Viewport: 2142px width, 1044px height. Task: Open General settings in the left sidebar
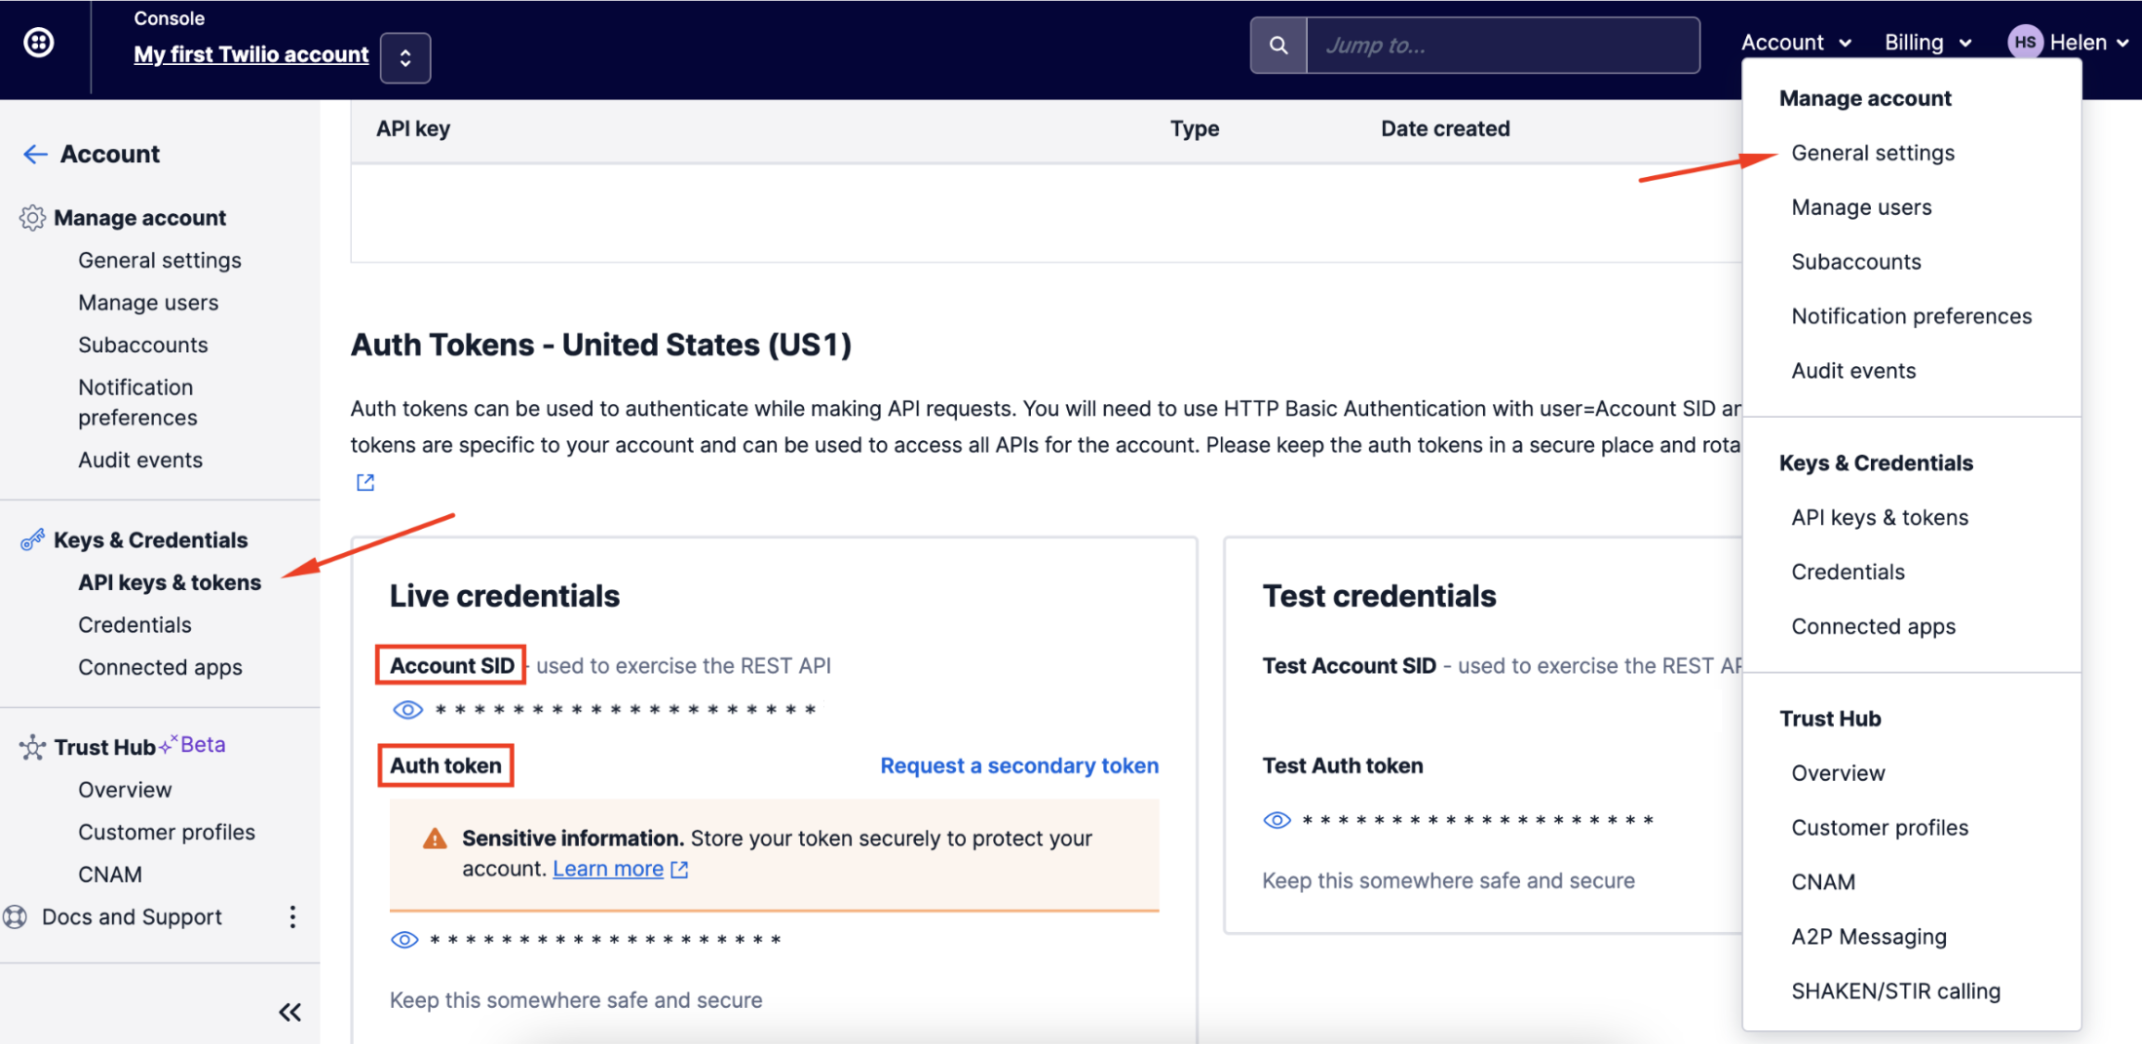click(160, 260)
